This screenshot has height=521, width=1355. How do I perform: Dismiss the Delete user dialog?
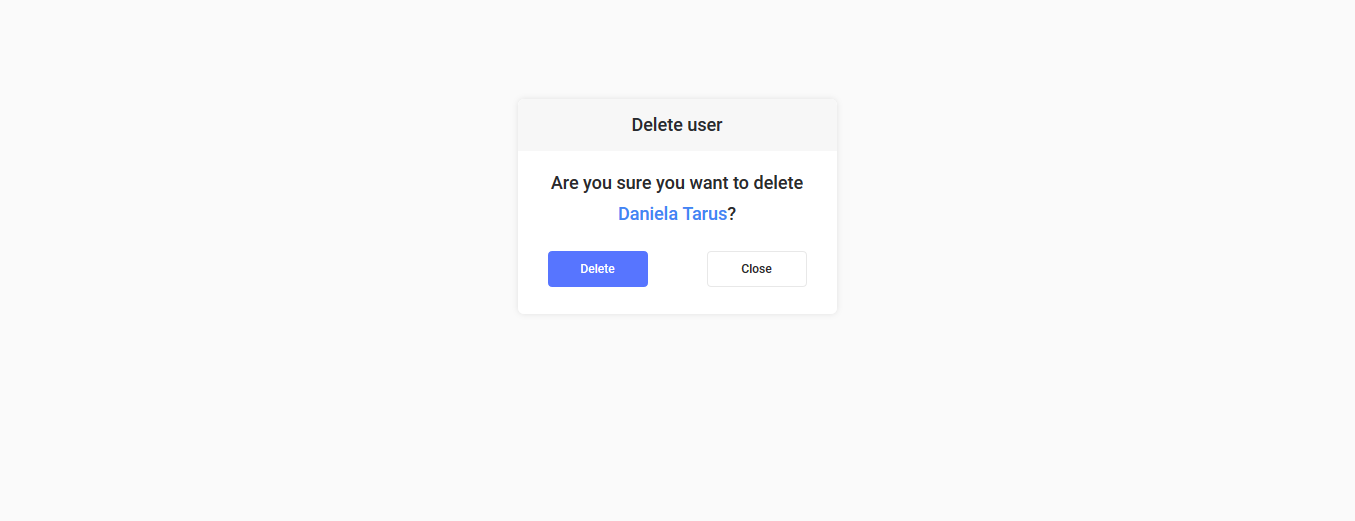[x=757, y=269]
